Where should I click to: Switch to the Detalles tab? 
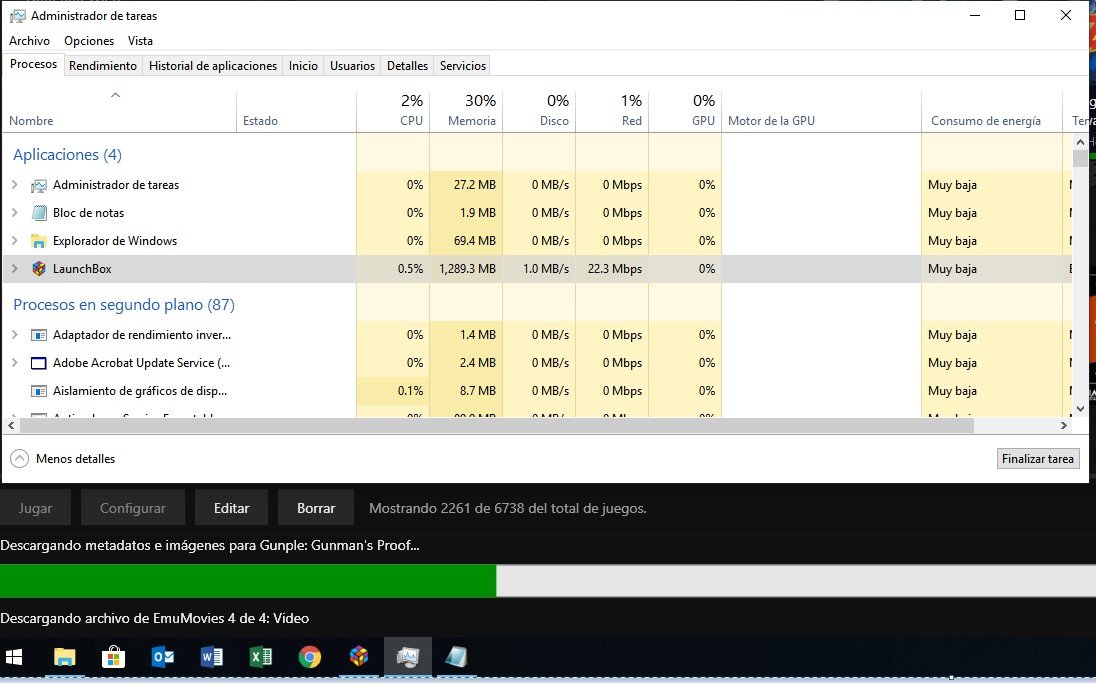408,66
